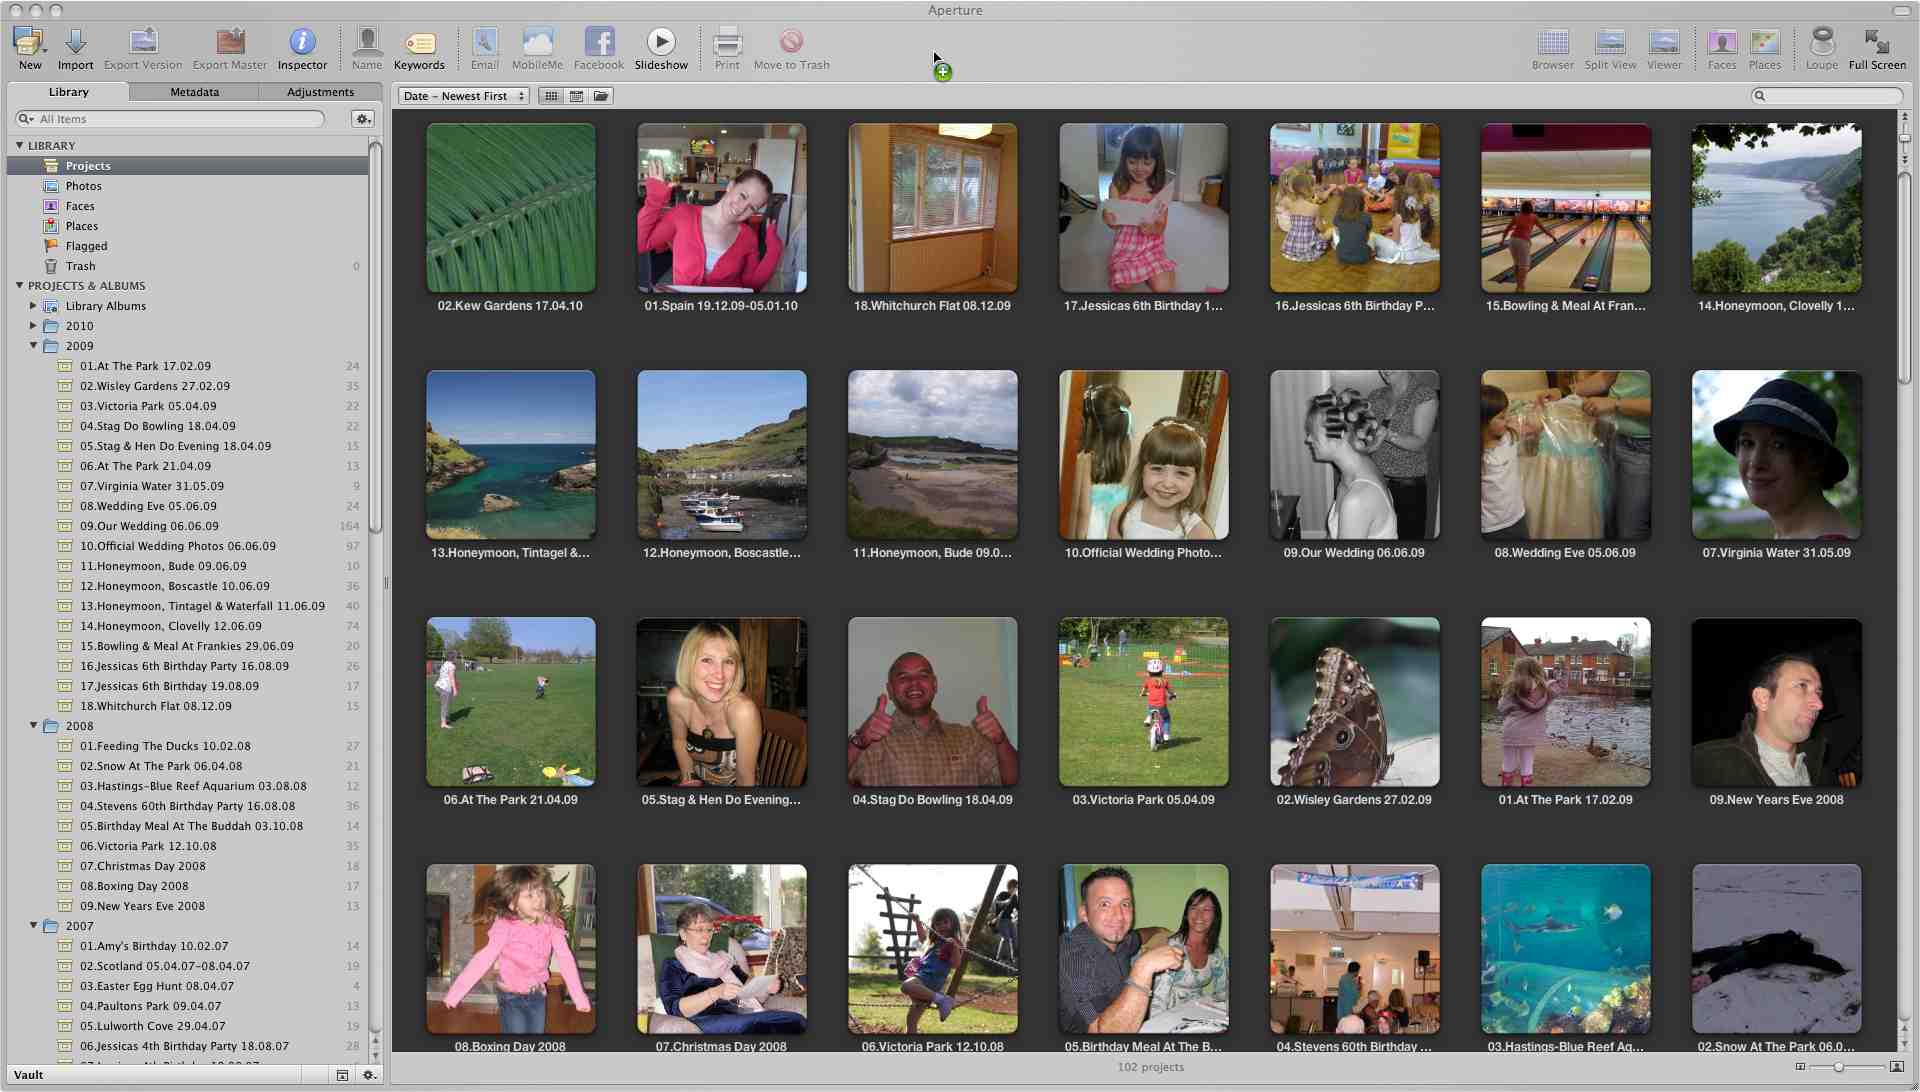Open the Inspector panel
1920x1092 pixels.
[302, 47]
